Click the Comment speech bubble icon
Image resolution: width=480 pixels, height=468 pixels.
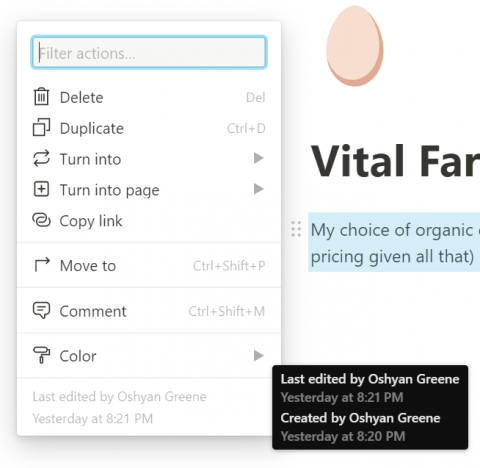point(41,311)
